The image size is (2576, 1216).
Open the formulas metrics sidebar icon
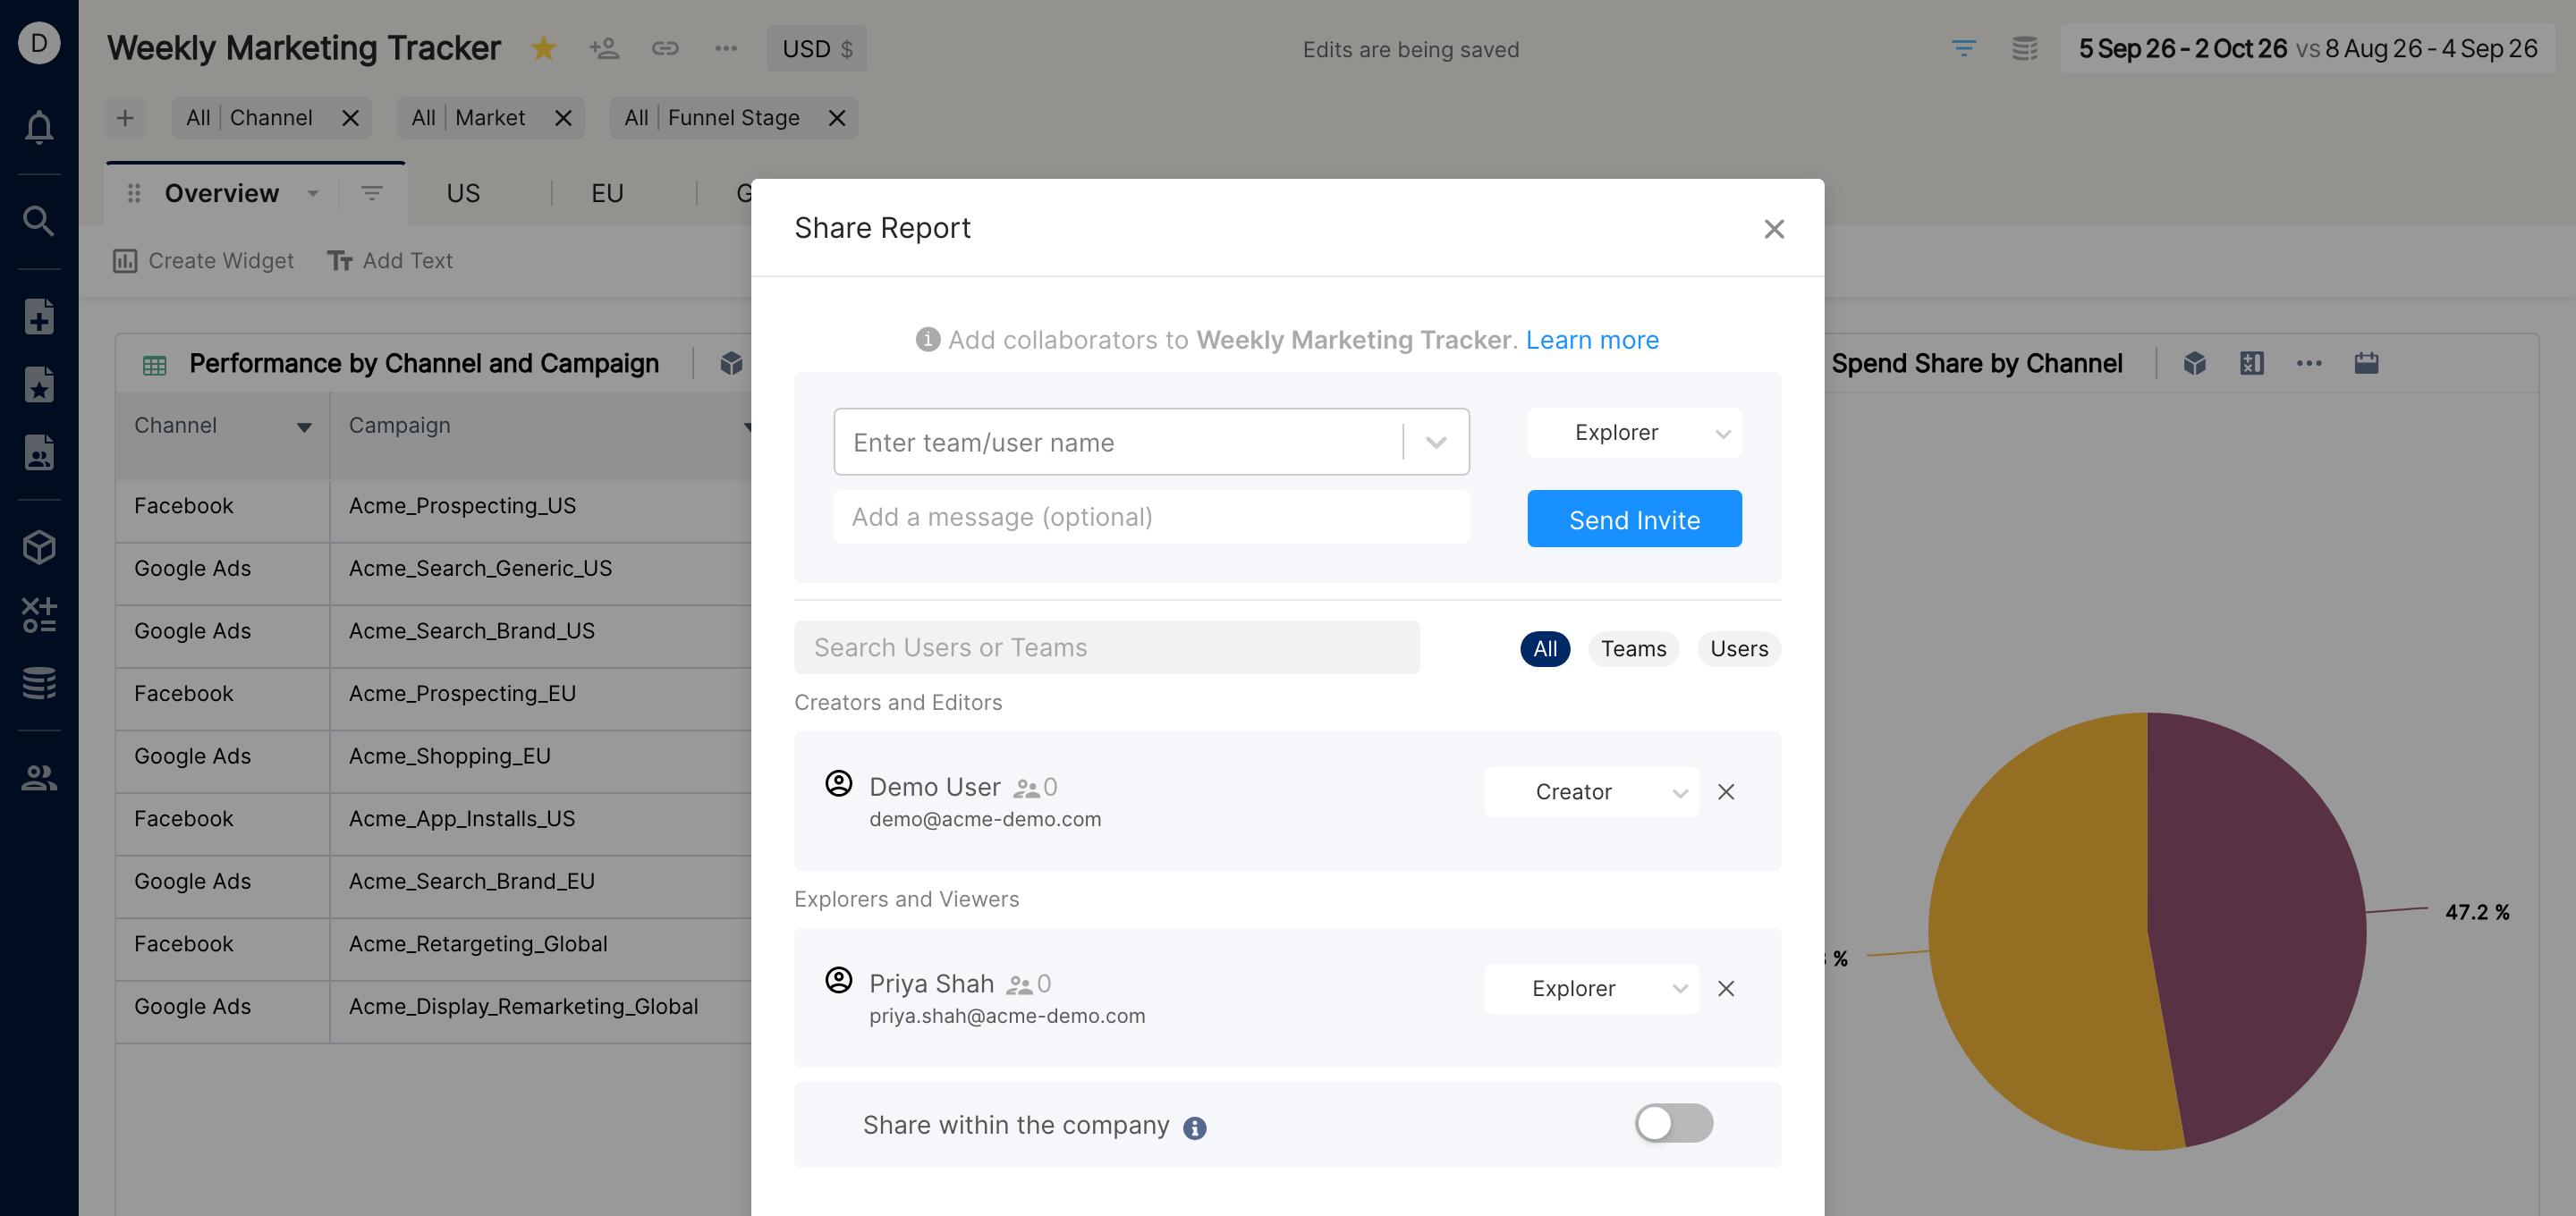[x=39, y=615]
